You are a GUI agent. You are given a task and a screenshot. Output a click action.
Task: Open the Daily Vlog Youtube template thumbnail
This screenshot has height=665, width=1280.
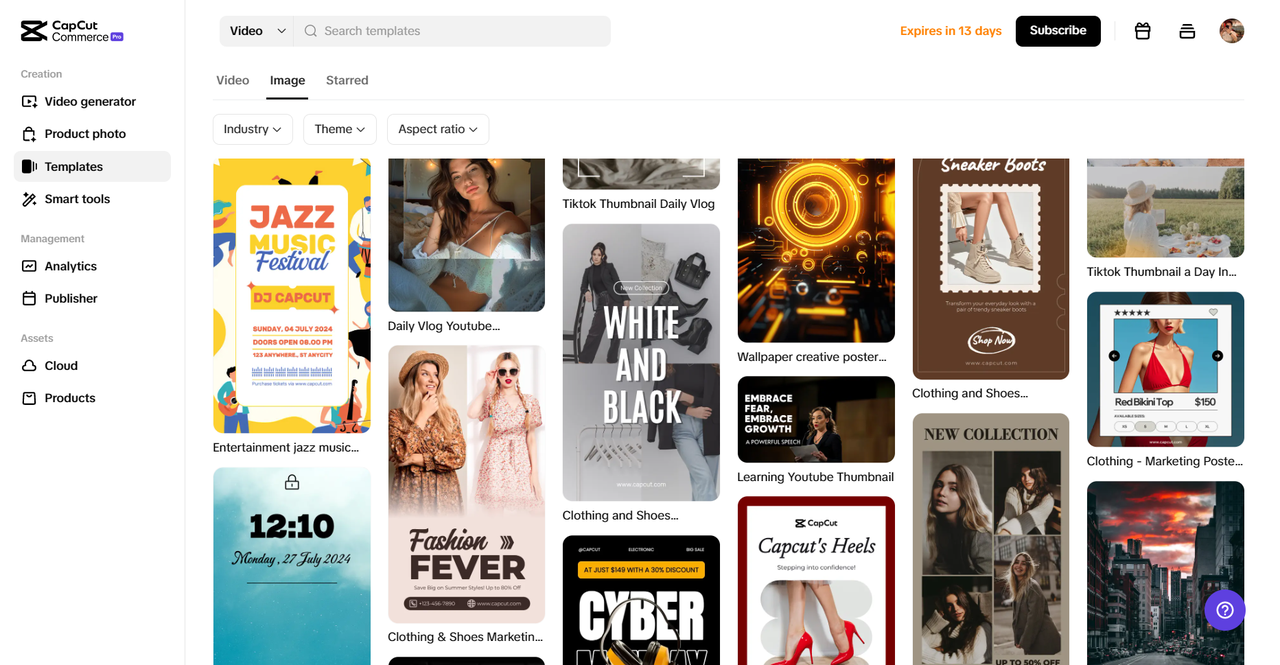[466, 235]
